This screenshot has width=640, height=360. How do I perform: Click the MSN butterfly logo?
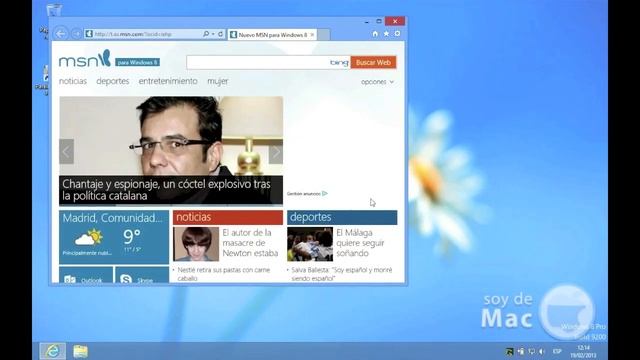pos(85,59)
